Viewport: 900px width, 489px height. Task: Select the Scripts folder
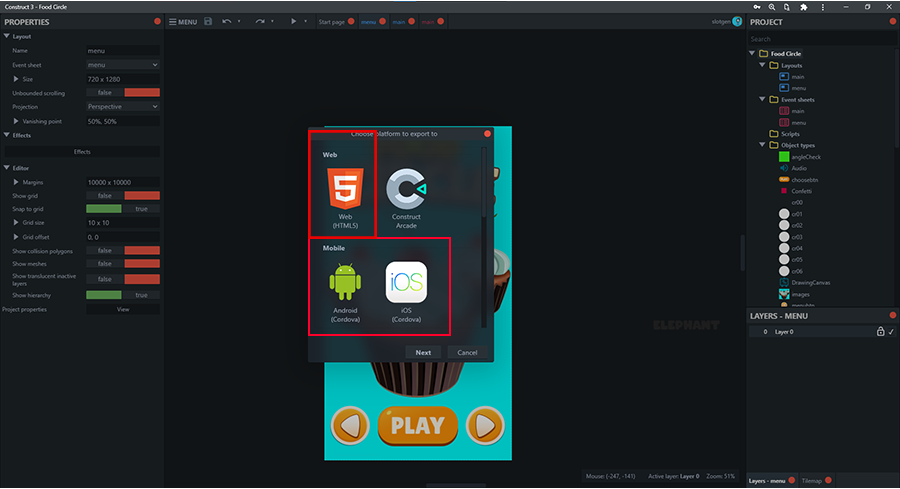click(790, 134)
